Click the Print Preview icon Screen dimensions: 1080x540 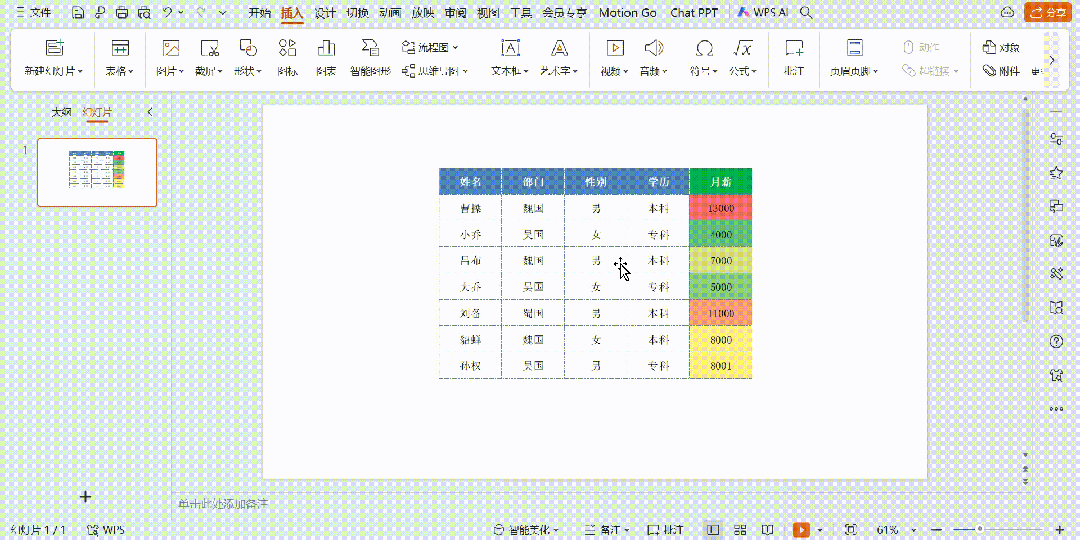[x=143, y=12]
